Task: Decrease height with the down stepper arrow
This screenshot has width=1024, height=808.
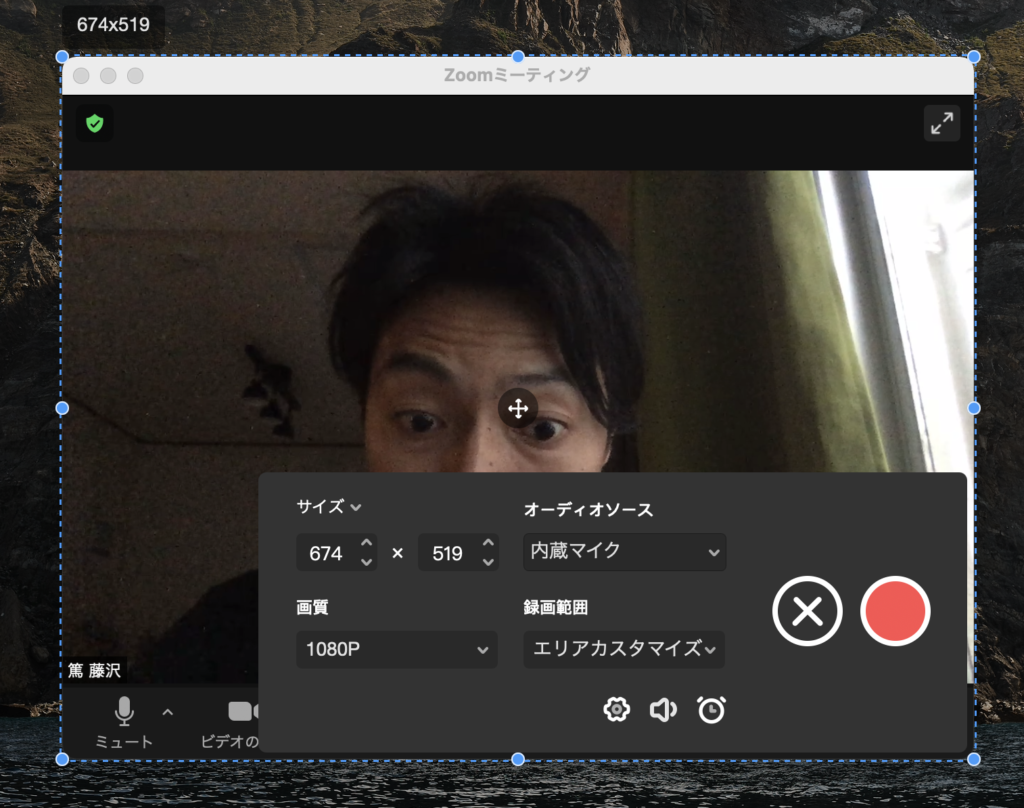Action: tap(488, 562)
